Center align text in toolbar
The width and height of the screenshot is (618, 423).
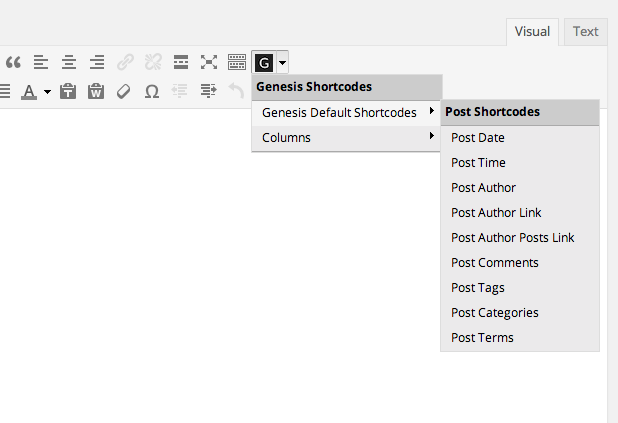pos(69,62)
